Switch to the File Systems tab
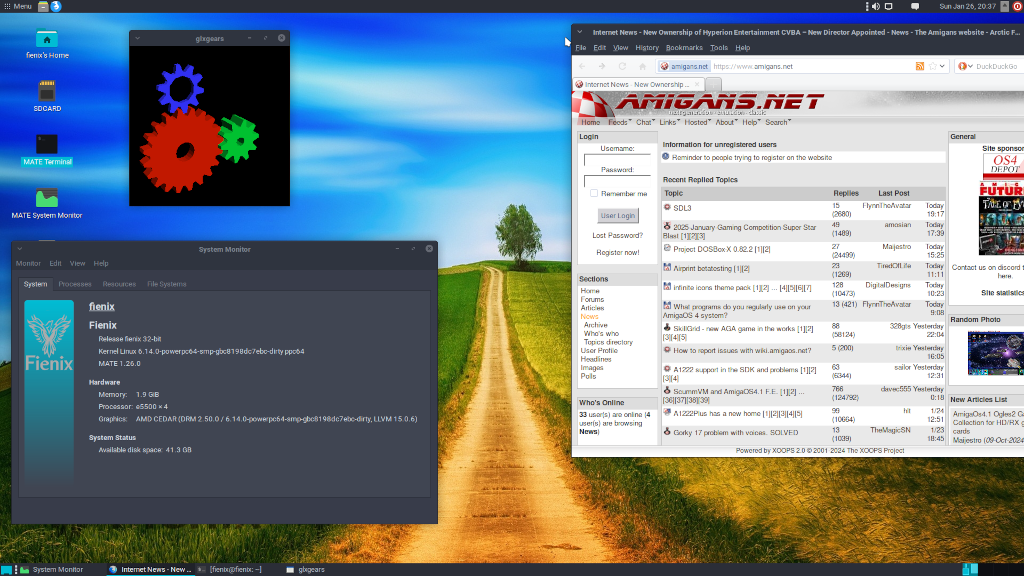The height and width of the screenshot is (576, 1024). pos(167,284)
